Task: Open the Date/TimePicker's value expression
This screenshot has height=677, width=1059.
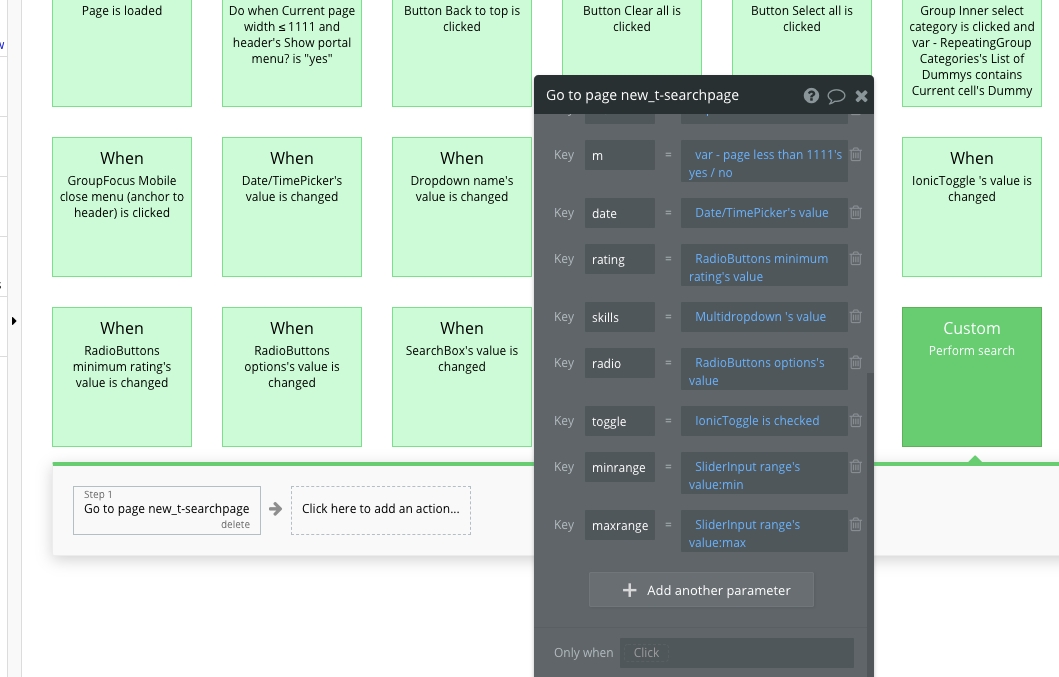Action: pos(764,212)
